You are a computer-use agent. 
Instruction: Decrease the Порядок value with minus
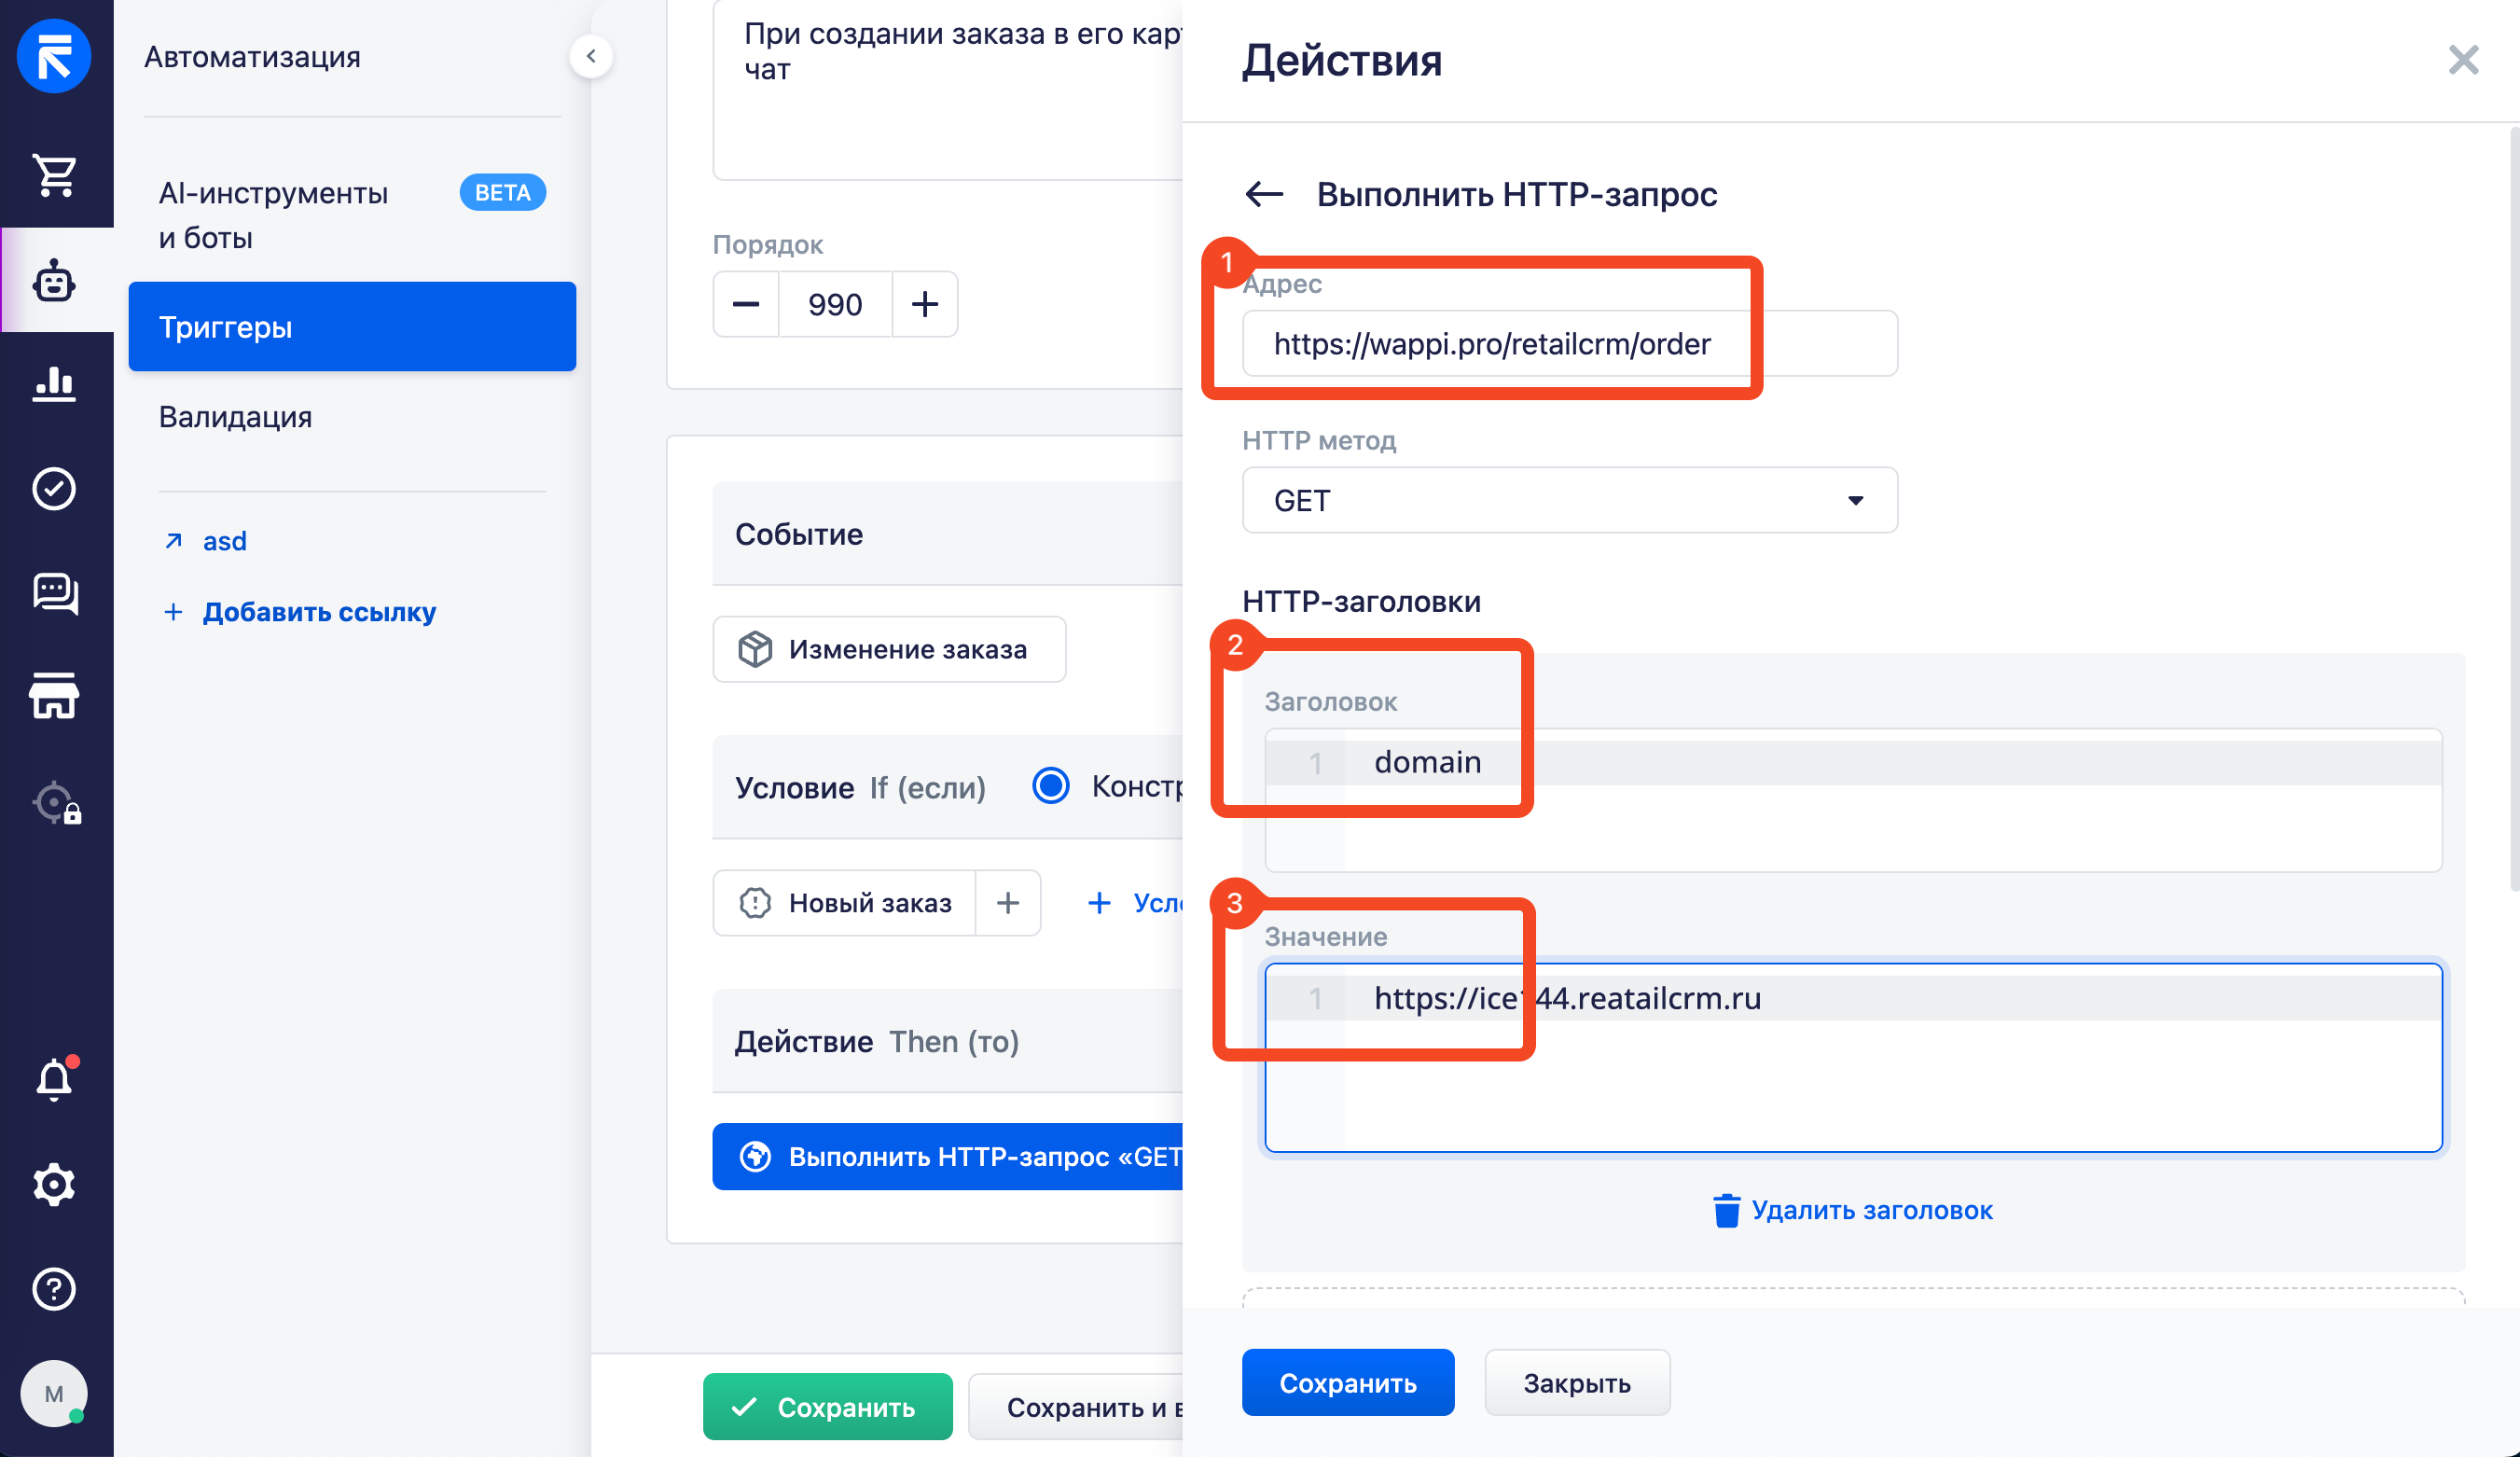[x=746, y=304]
